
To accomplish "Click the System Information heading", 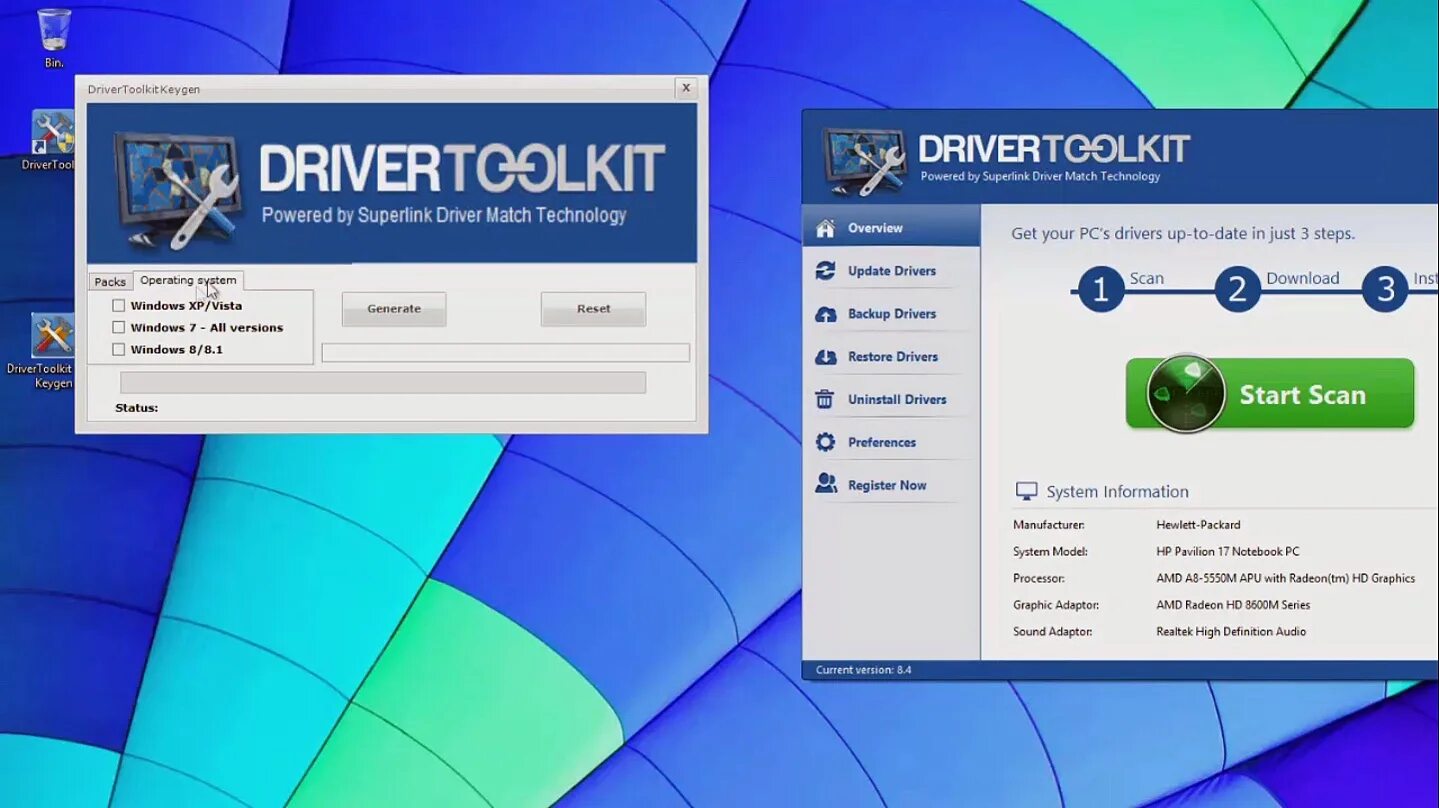I will [x=1117, y=492].
